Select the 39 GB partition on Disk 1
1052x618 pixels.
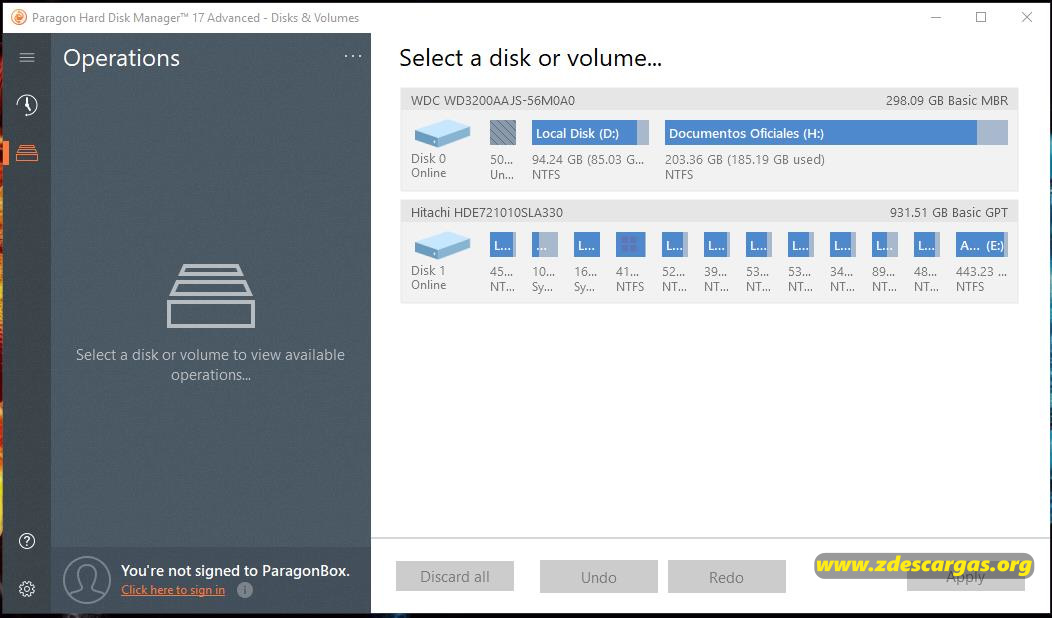(x=717, y=245)
